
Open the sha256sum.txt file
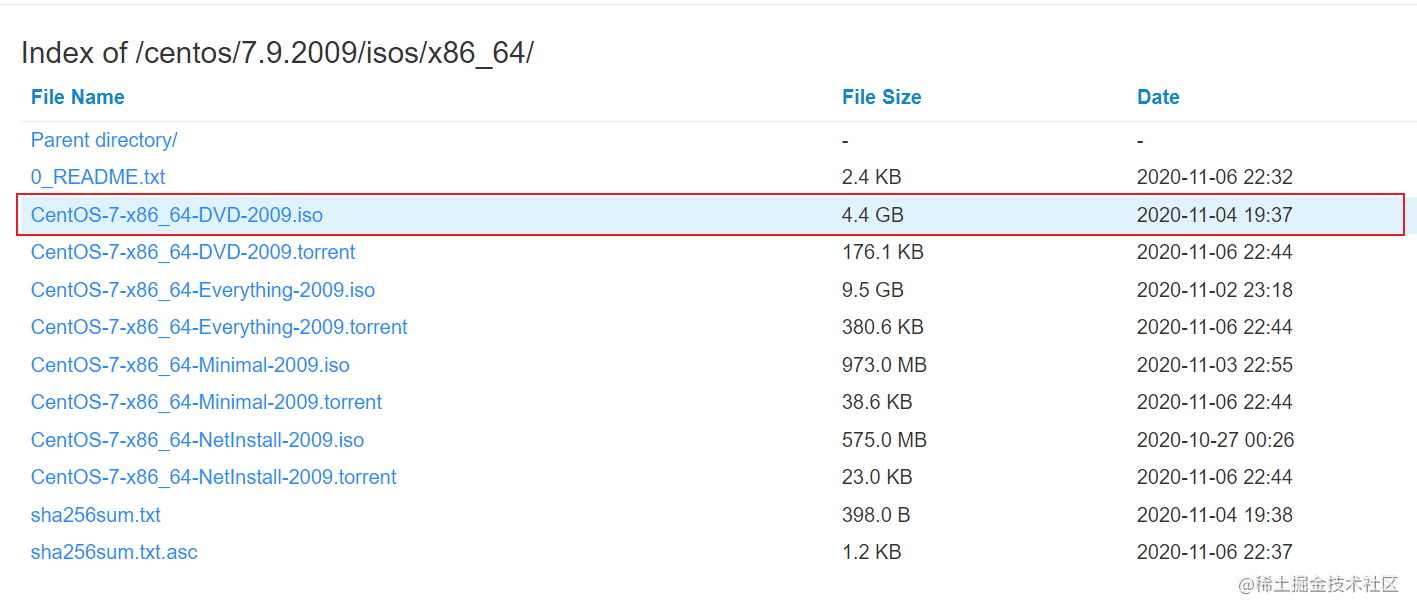click(x=96, y=515)
